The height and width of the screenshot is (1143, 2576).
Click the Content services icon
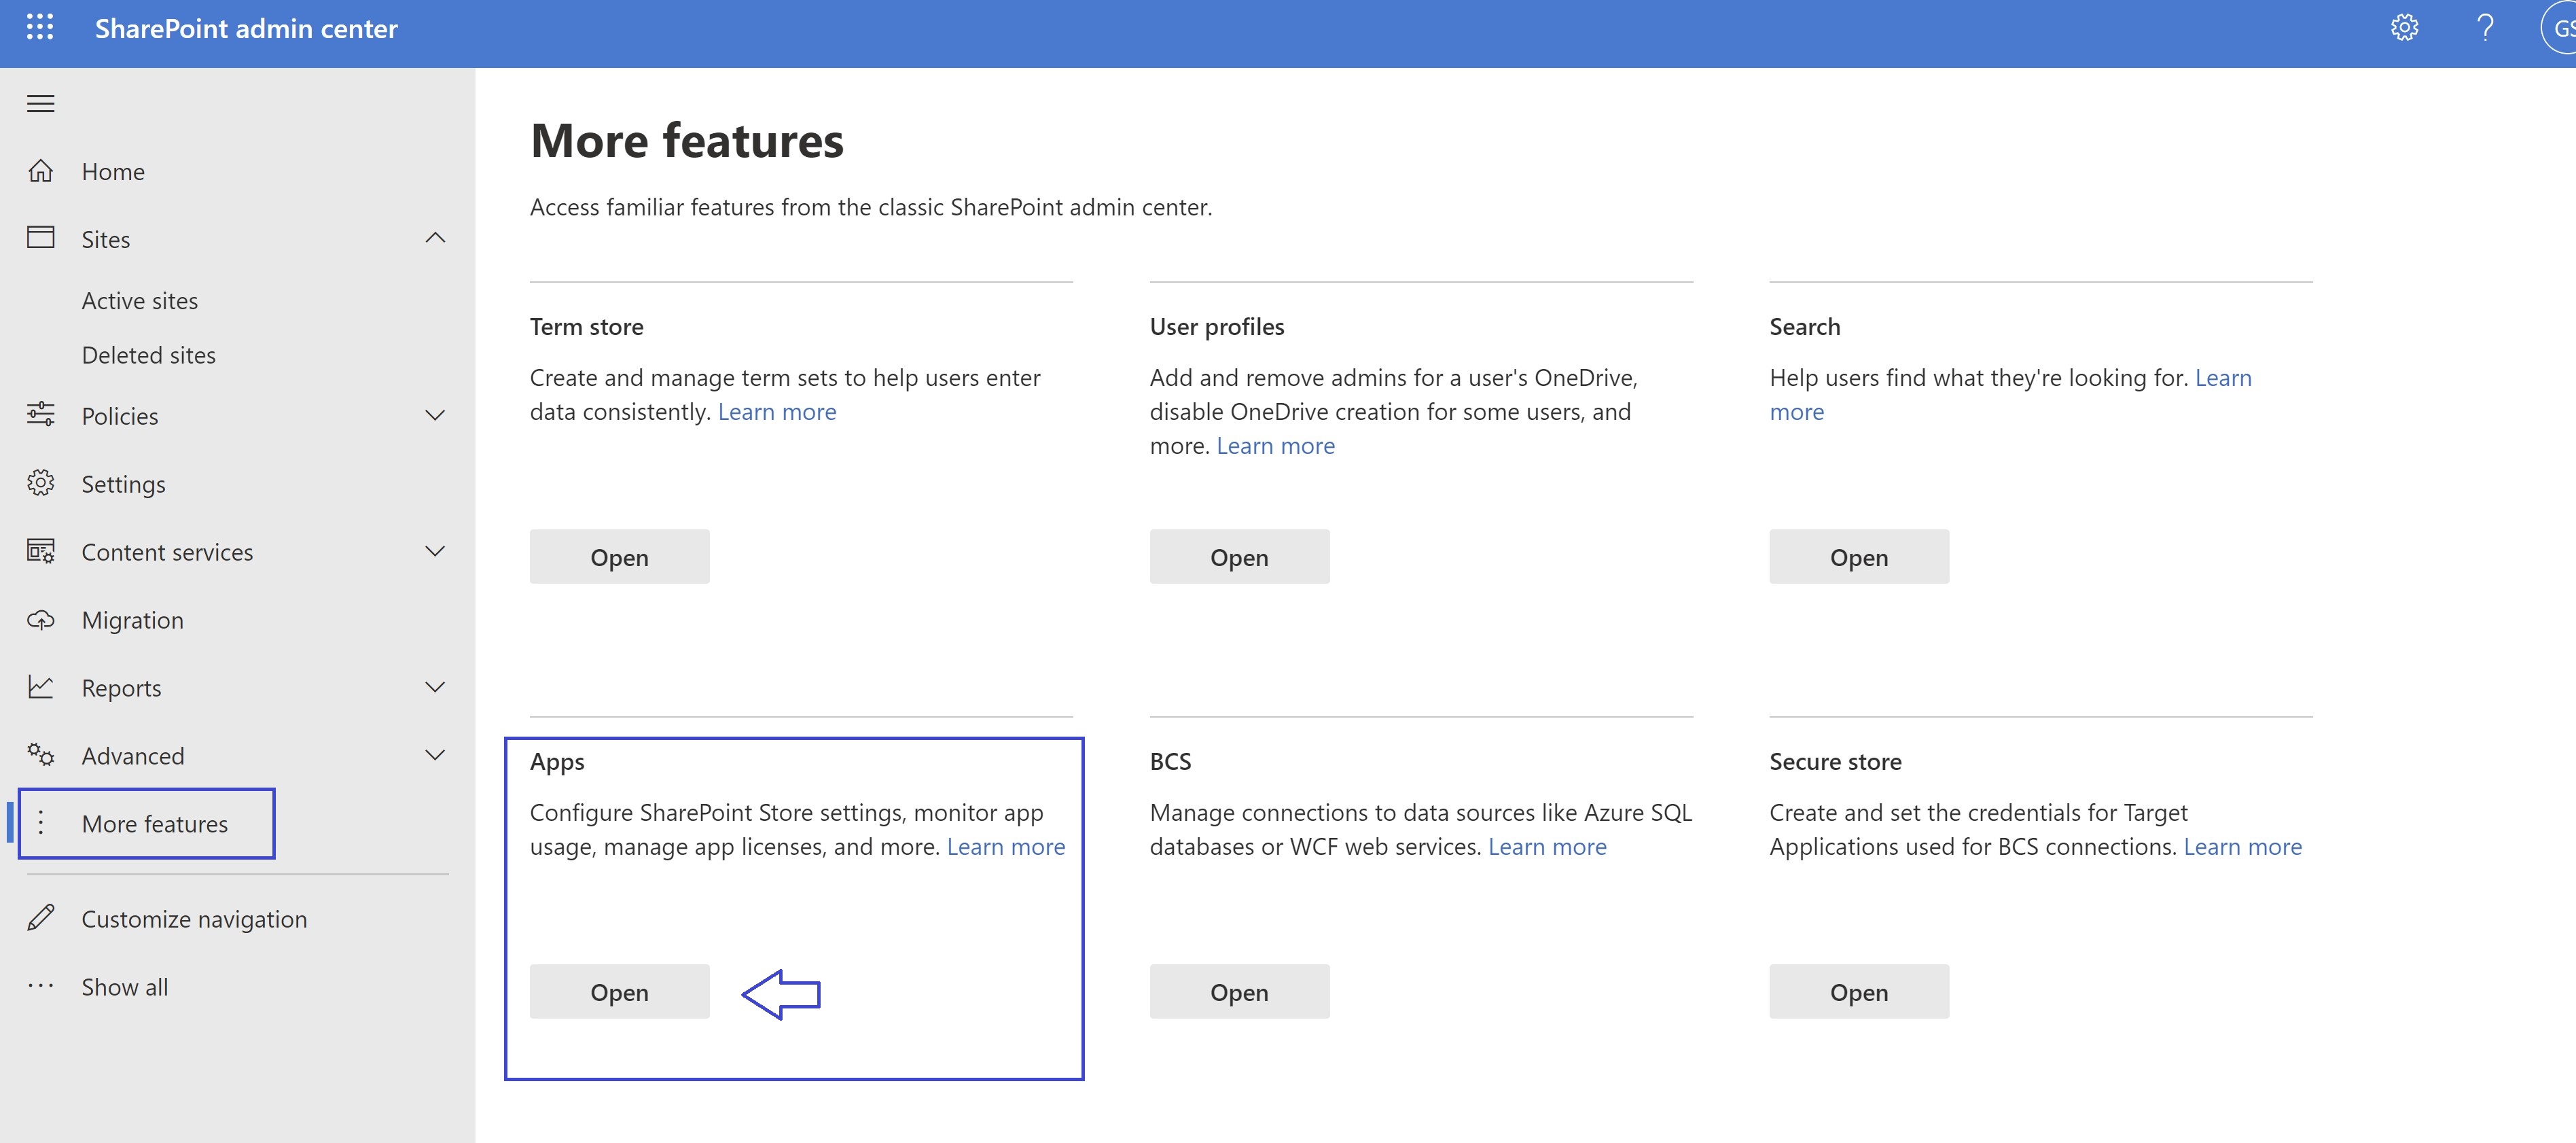[40, 551]
